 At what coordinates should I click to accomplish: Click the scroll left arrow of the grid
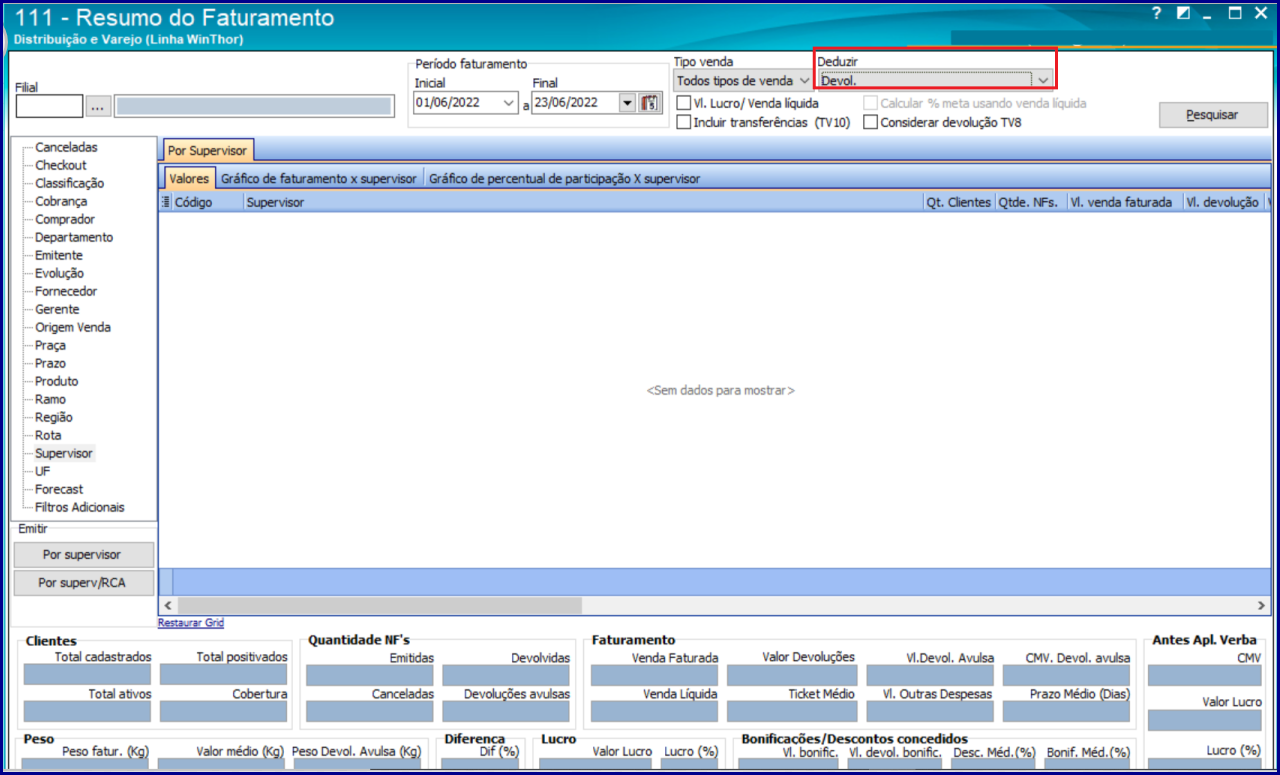tap(167, 606)
